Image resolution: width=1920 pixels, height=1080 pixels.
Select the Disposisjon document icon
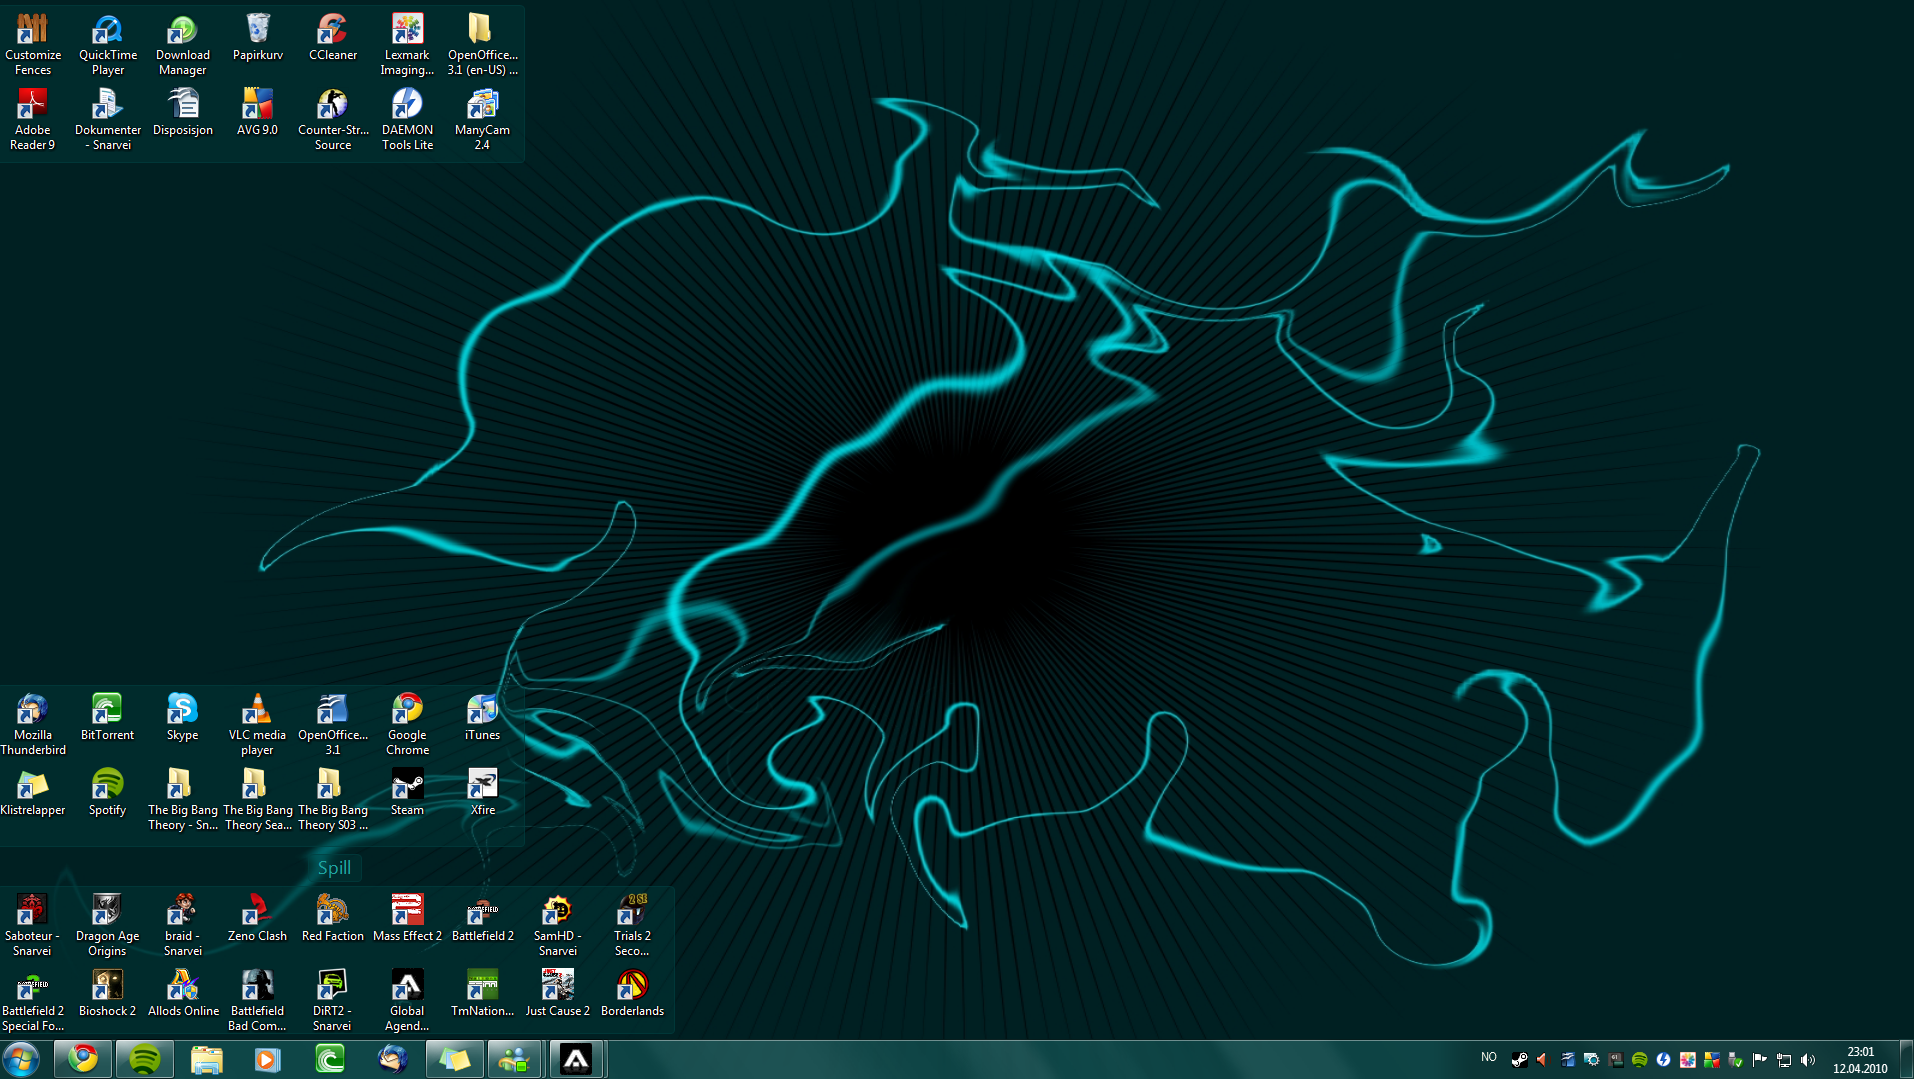pyautogui.click(x=183, y=113)
